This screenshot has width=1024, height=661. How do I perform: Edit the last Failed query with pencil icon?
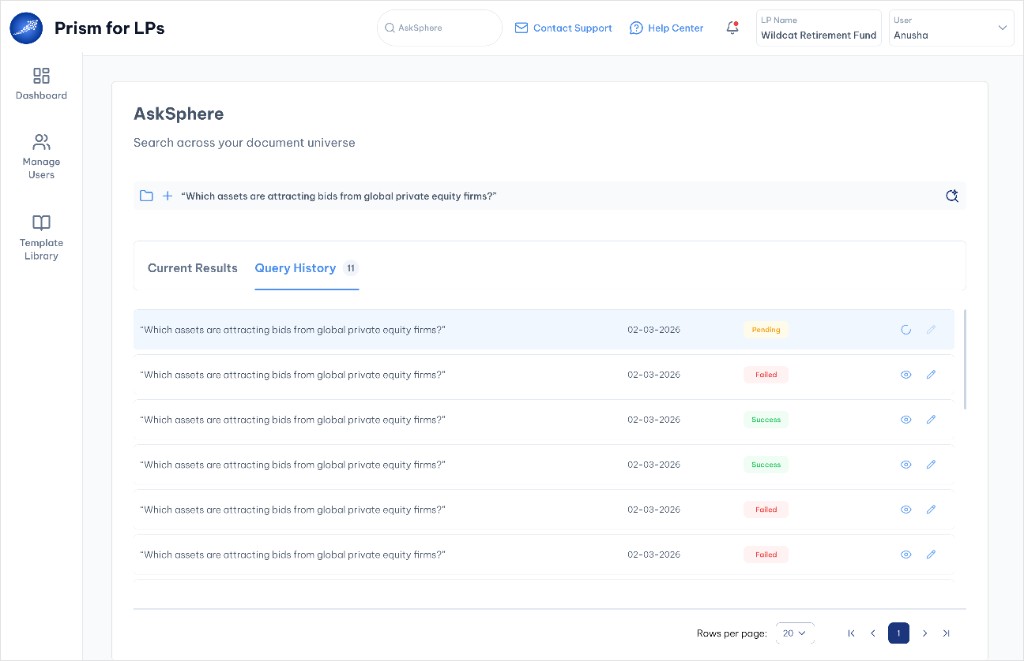tap(931, 555)
